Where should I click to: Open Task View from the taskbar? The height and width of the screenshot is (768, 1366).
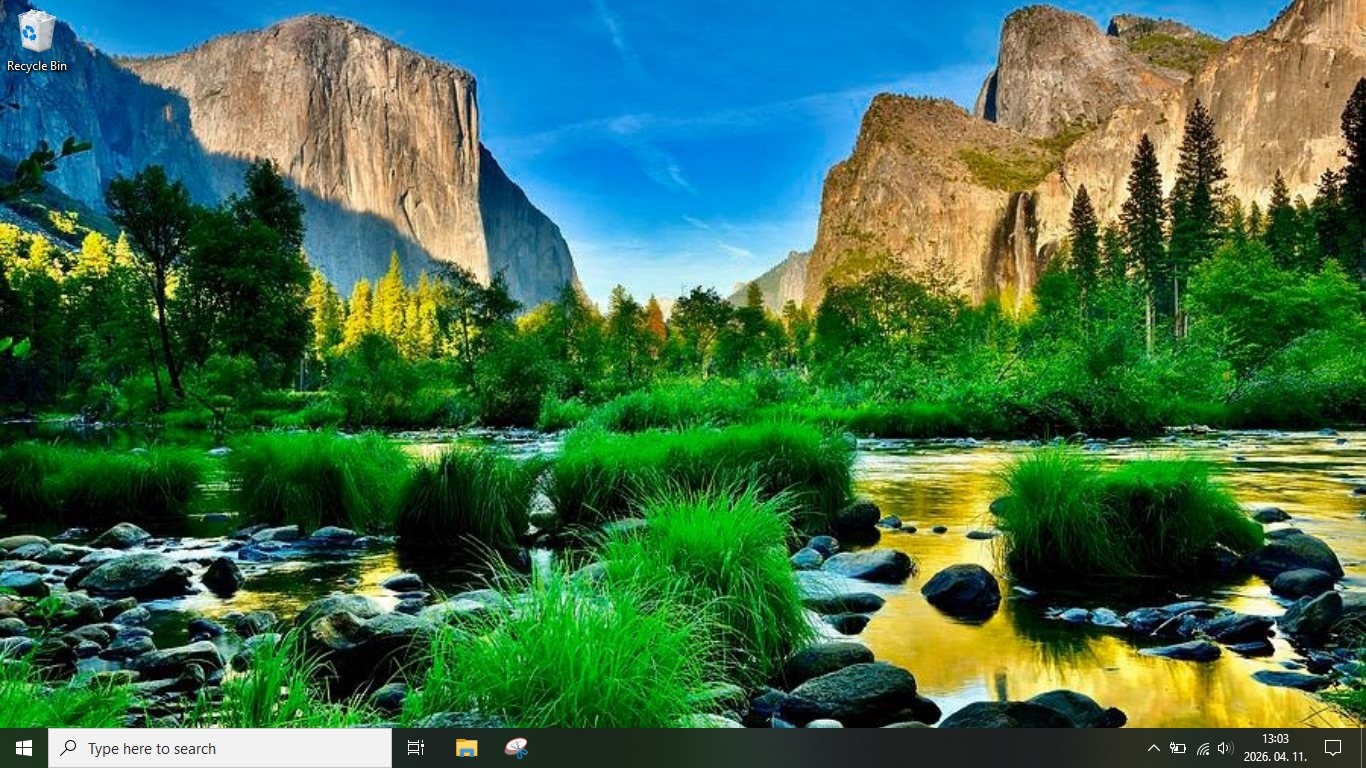[416, 748]
